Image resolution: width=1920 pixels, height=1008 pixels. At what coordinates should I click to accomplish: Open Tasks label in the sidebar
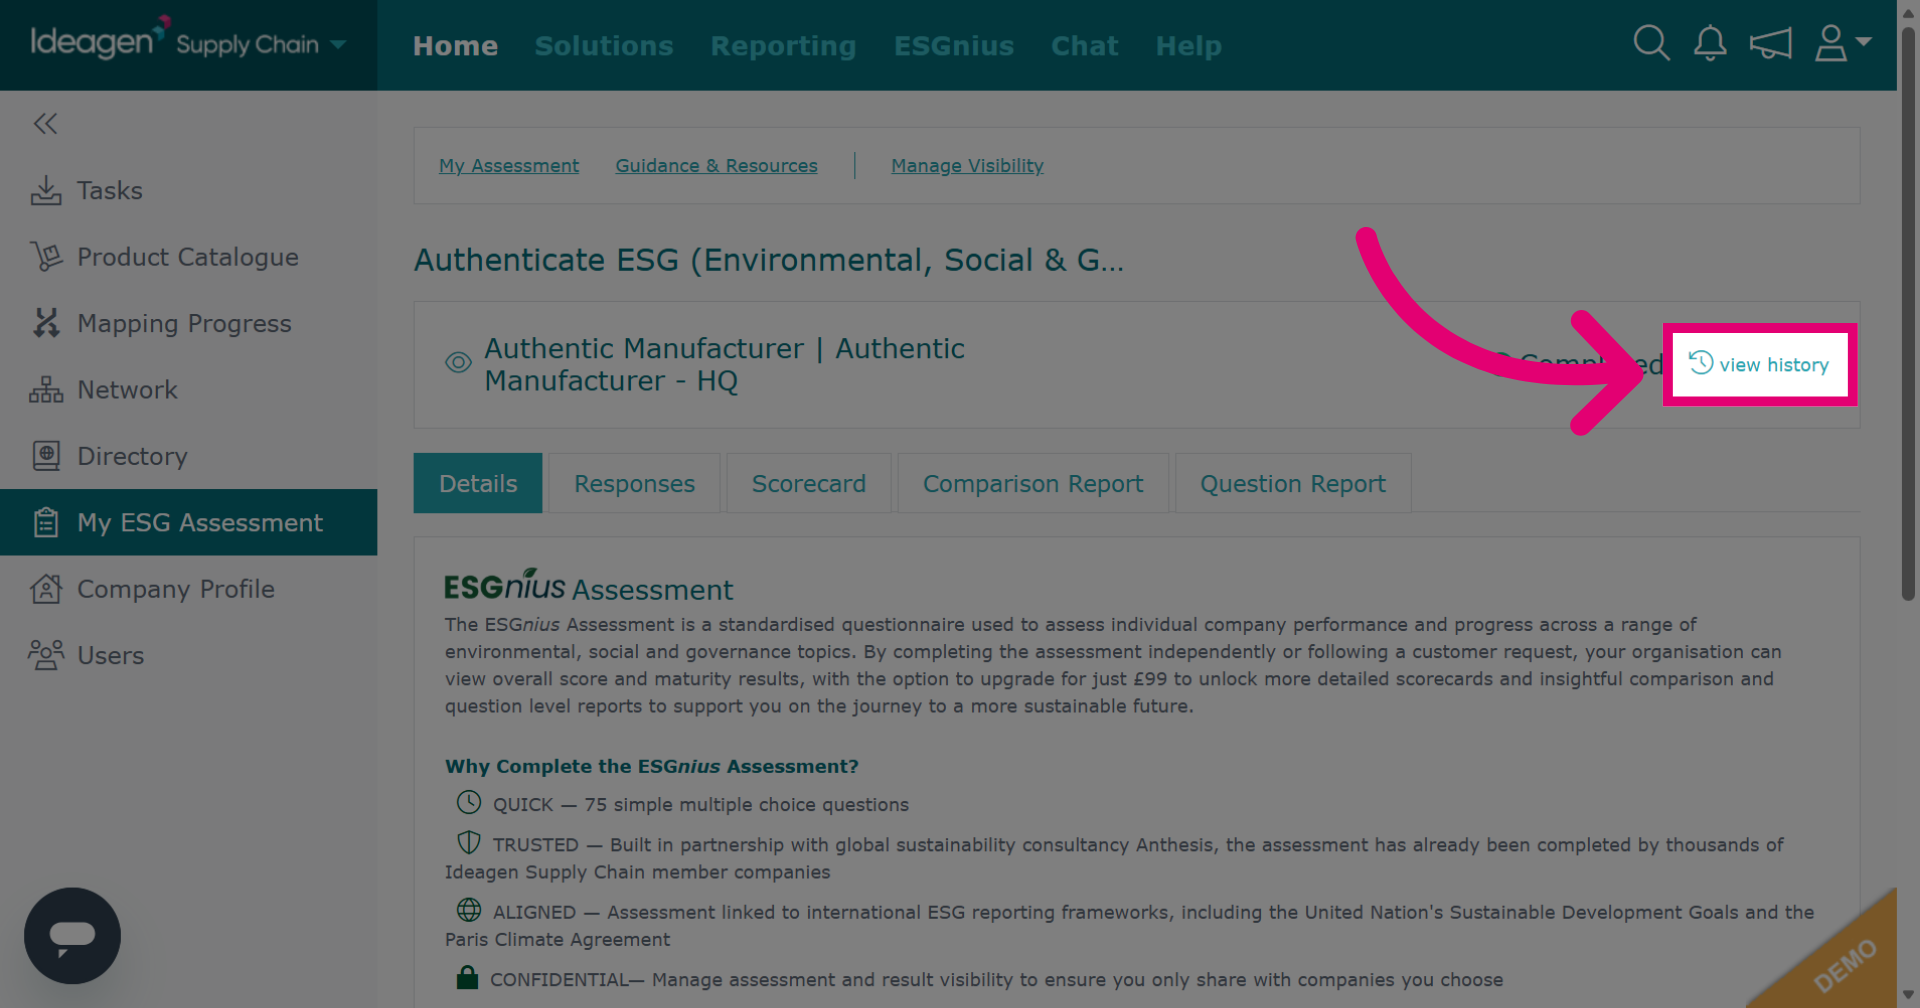point(110,190)
